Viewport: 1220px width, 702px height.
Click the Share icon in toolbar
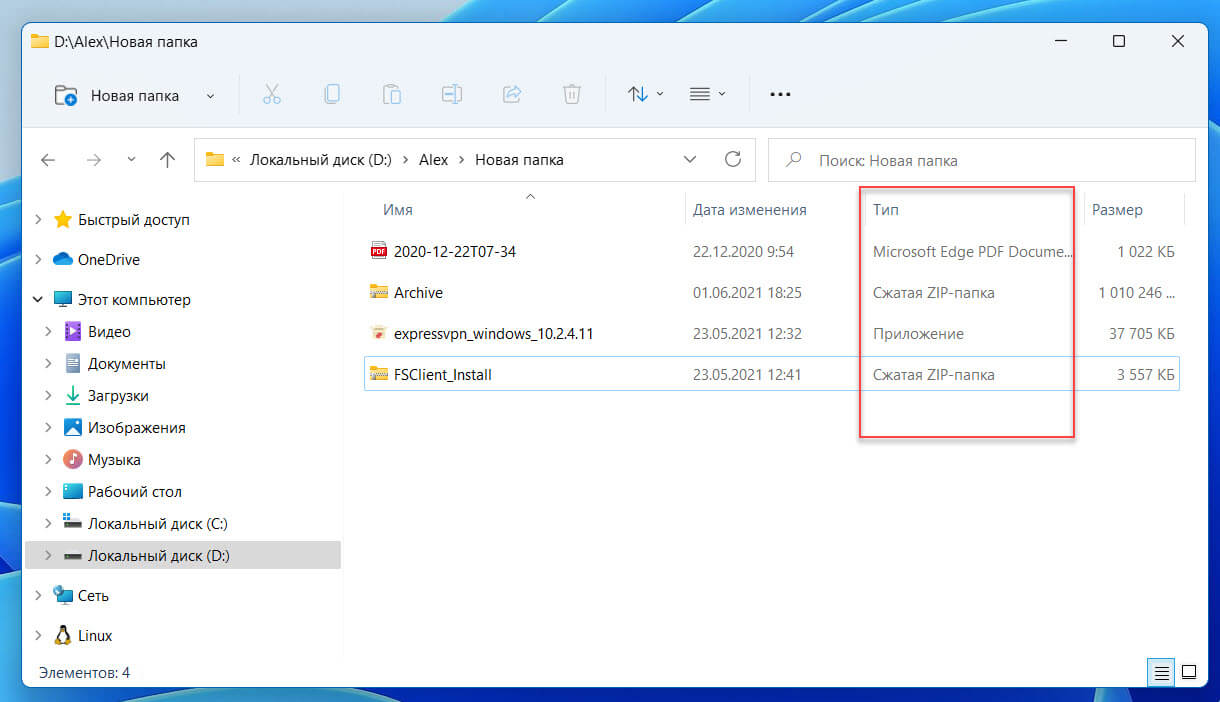pos(512,94)
